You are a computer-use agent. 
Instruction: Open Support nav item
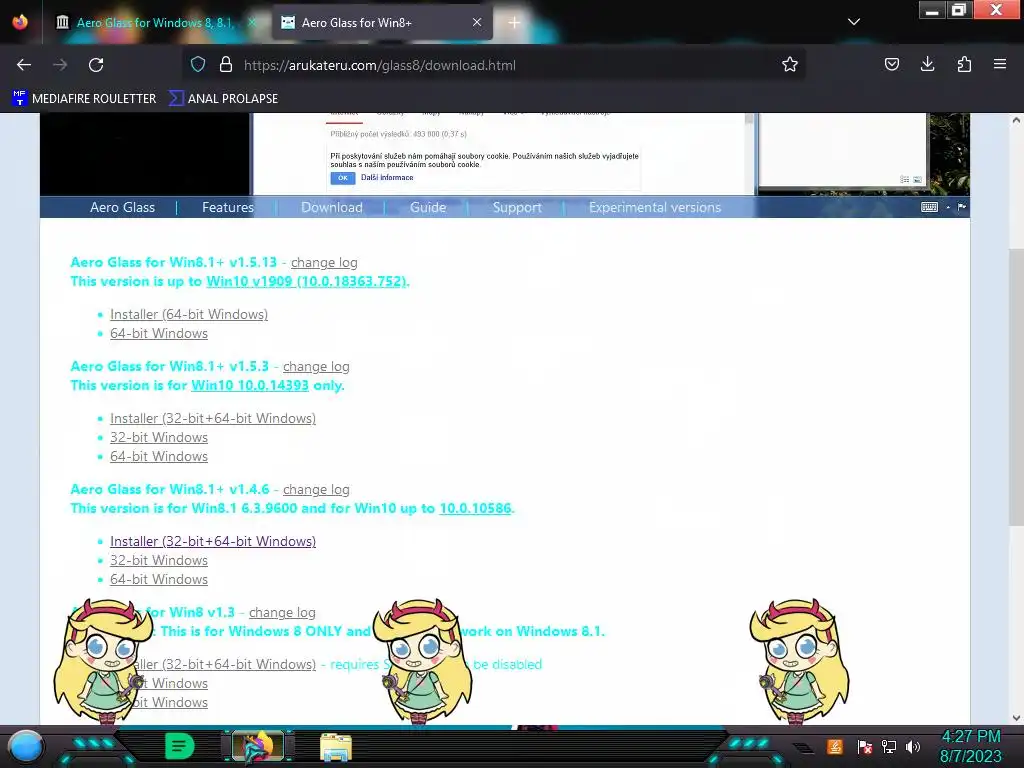[517, 207]
